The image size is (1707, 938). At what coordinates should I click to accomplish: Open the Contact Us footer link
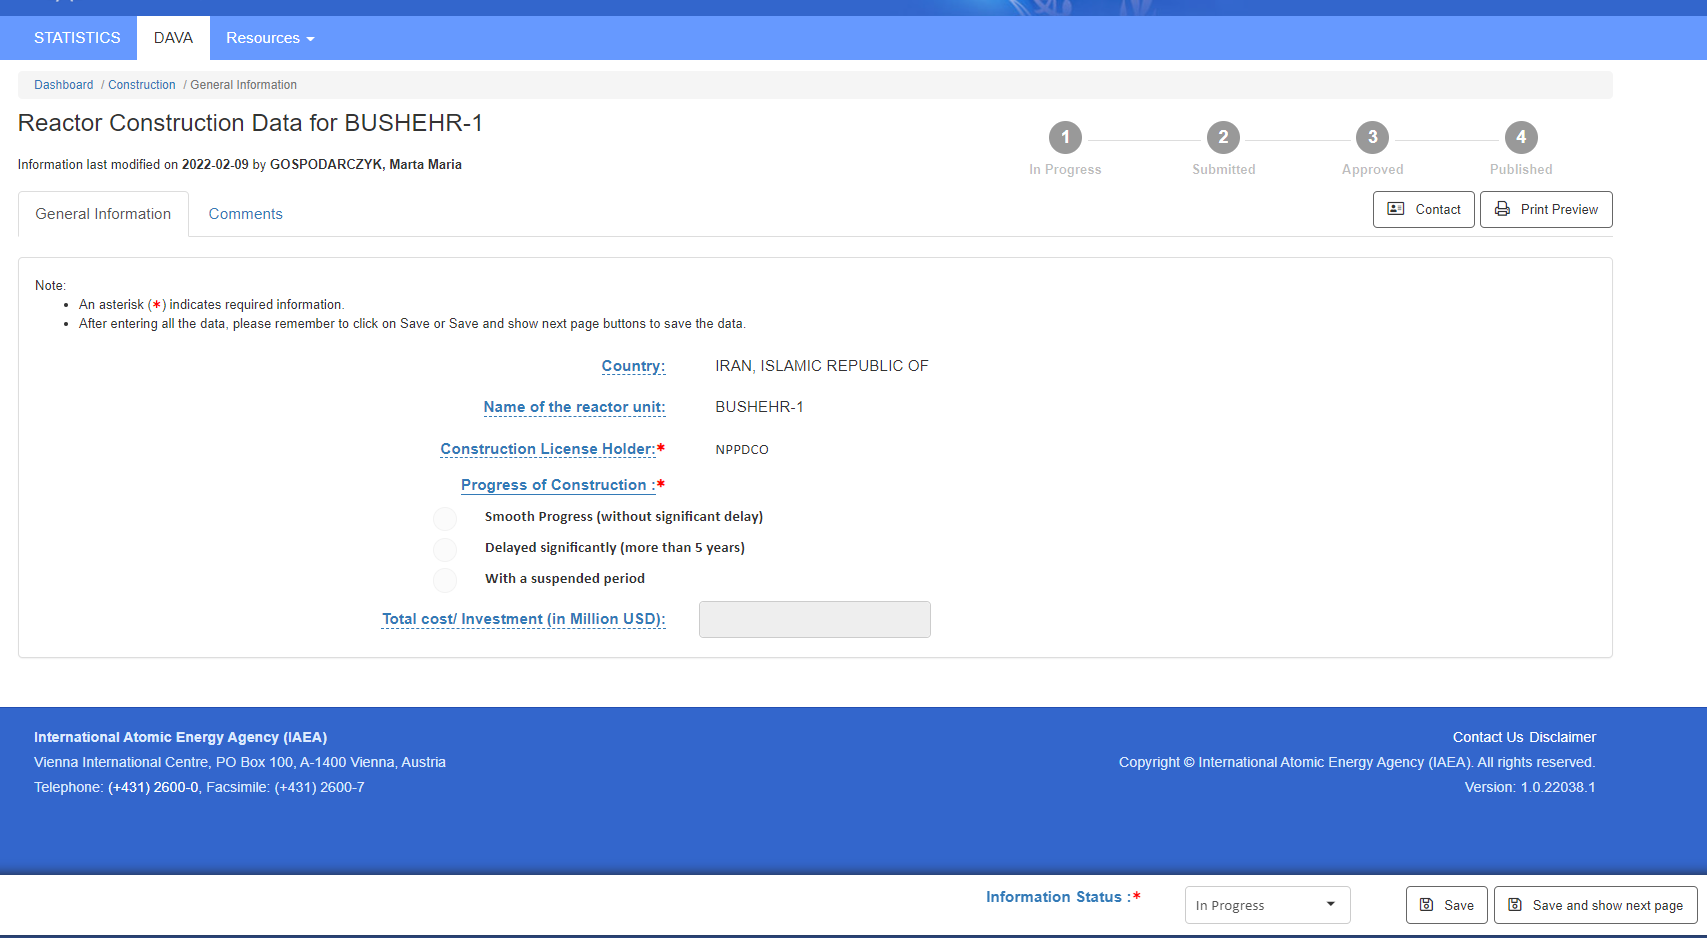[x=1488, y=737]
